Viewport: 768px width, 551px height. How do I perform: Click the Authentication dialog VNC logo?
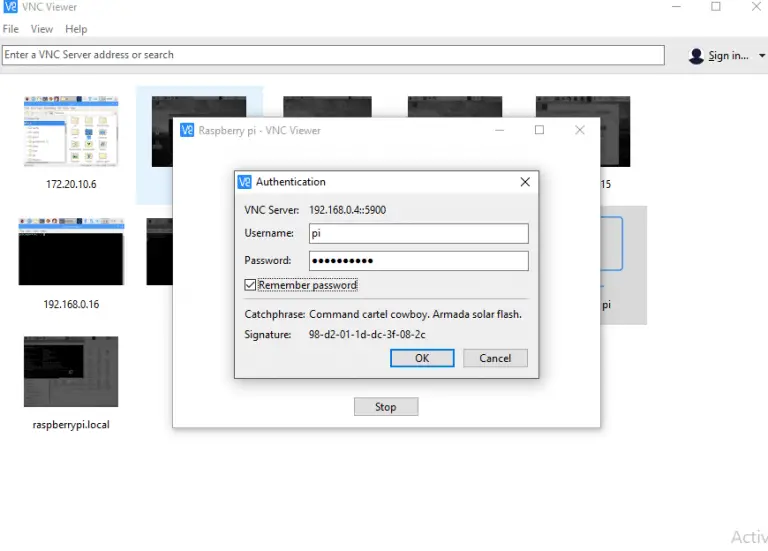coord(244,182)
